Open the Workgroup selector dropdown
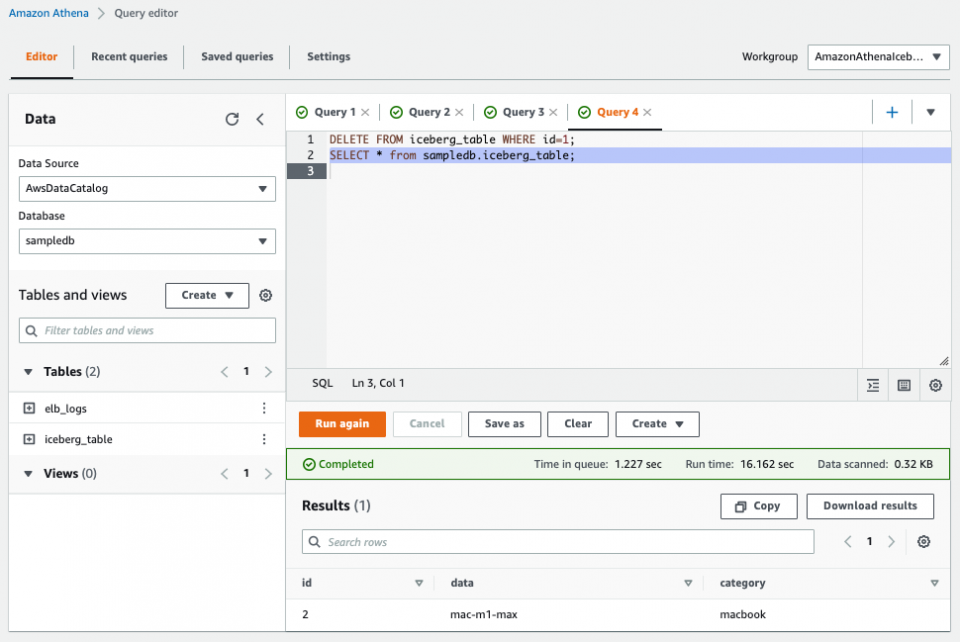The height and width of the screenshot is (642, 960). pyautogui.click(x=877, y=57)
